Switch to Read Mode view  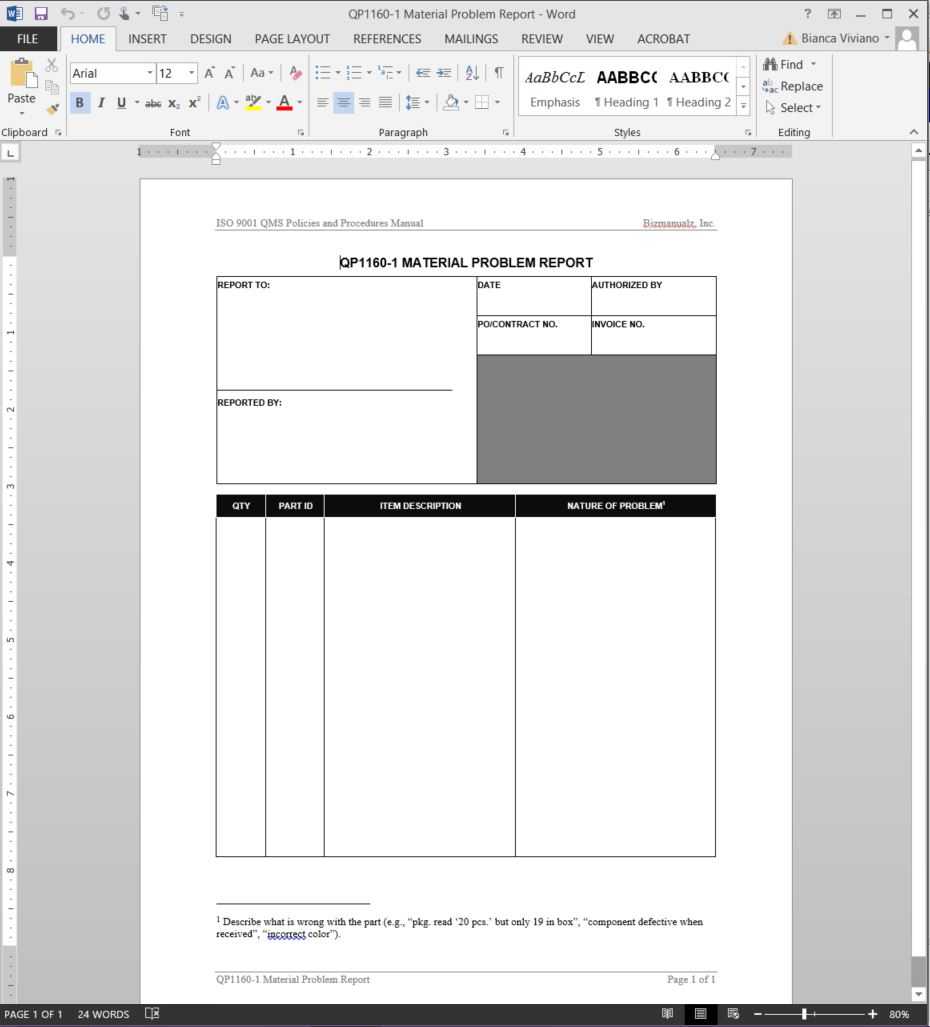[667, 1013]
